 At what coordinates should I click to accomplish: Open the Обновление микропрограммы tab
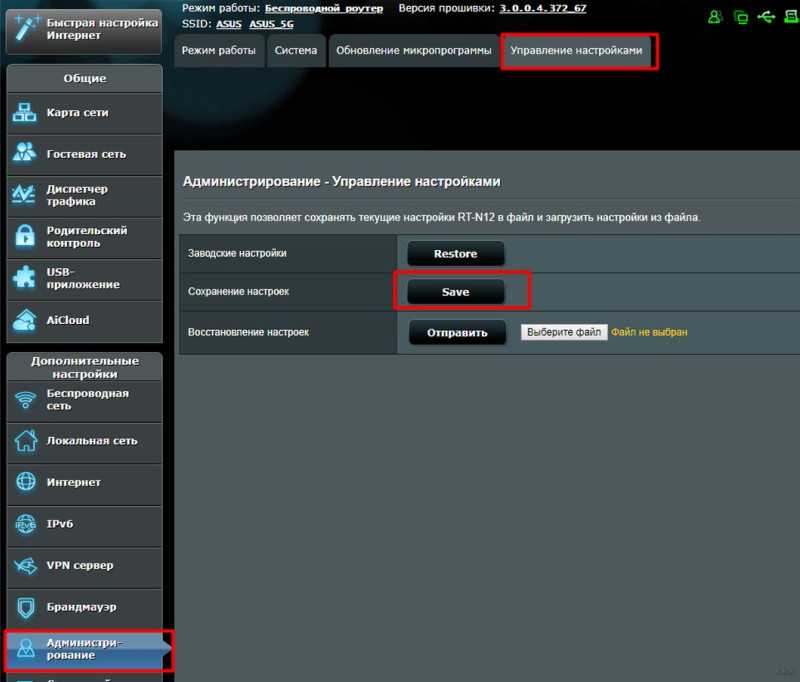(413, 50)
